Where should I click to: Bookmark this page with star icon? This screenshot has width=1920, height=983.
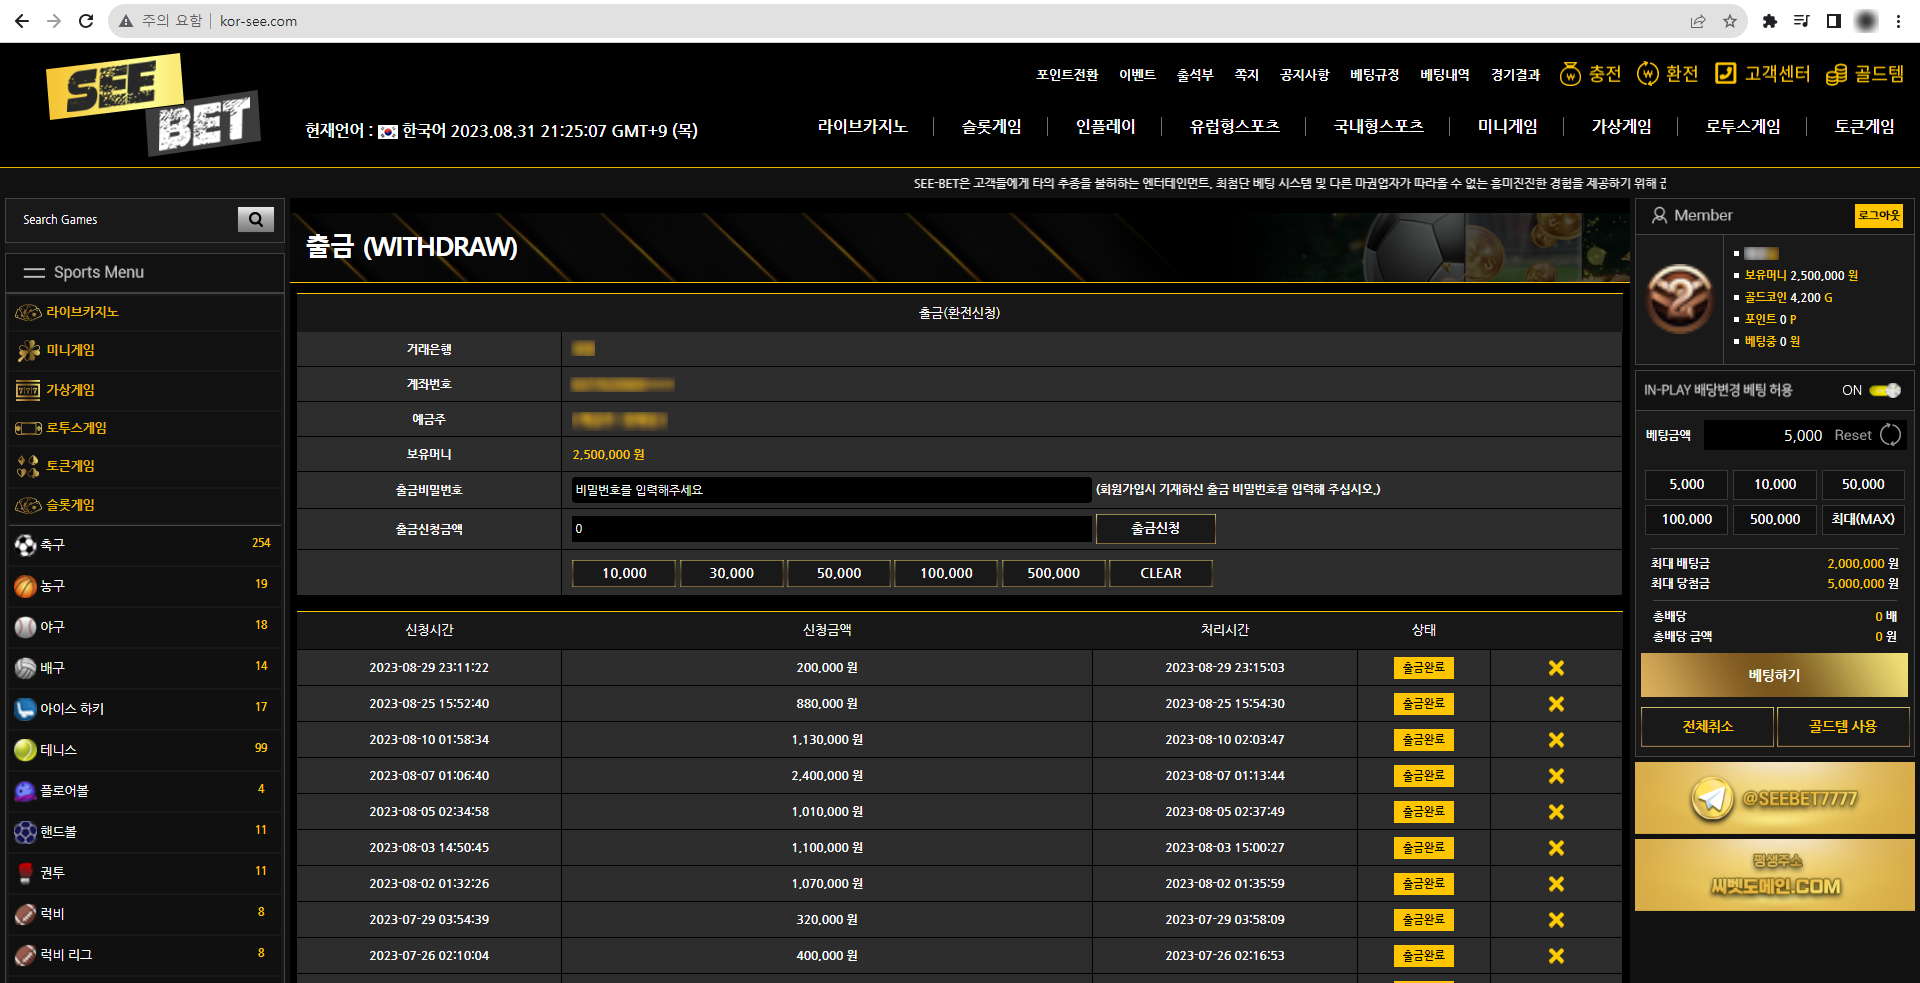[1729, 21]
